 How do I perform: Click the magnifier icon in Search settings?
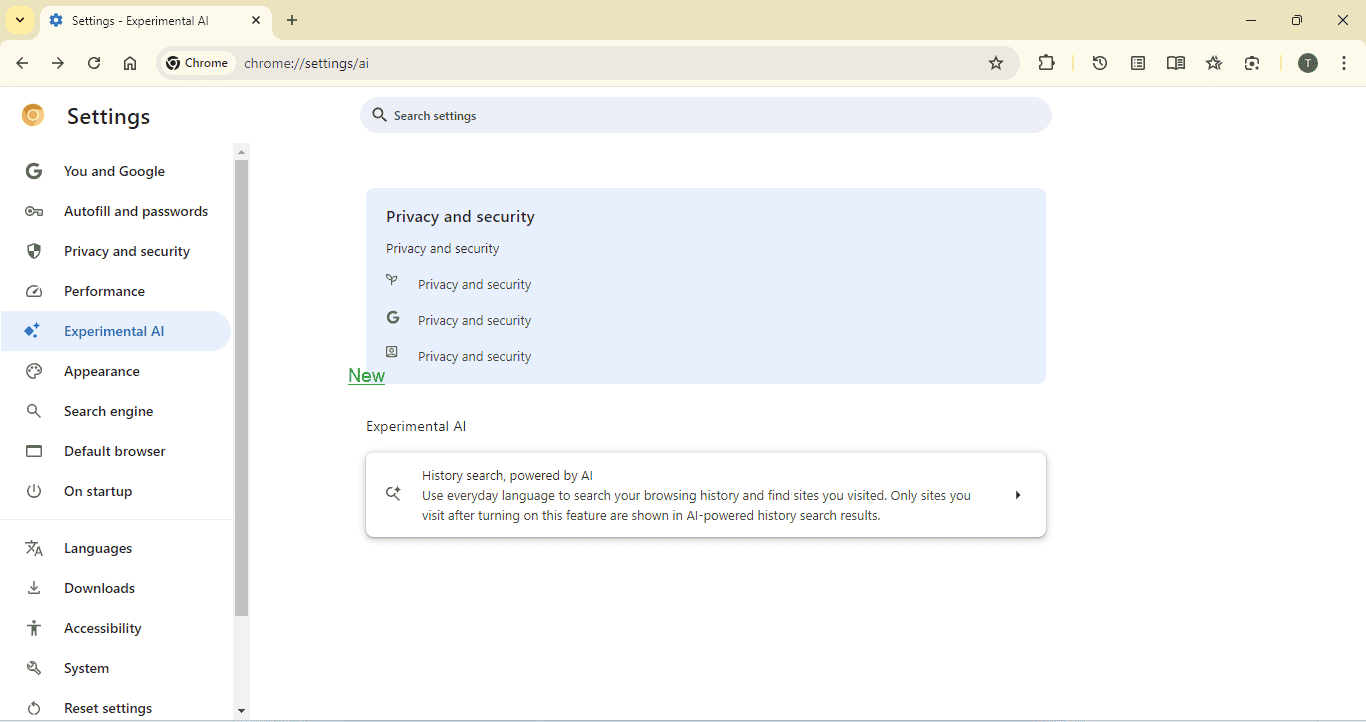380,115
